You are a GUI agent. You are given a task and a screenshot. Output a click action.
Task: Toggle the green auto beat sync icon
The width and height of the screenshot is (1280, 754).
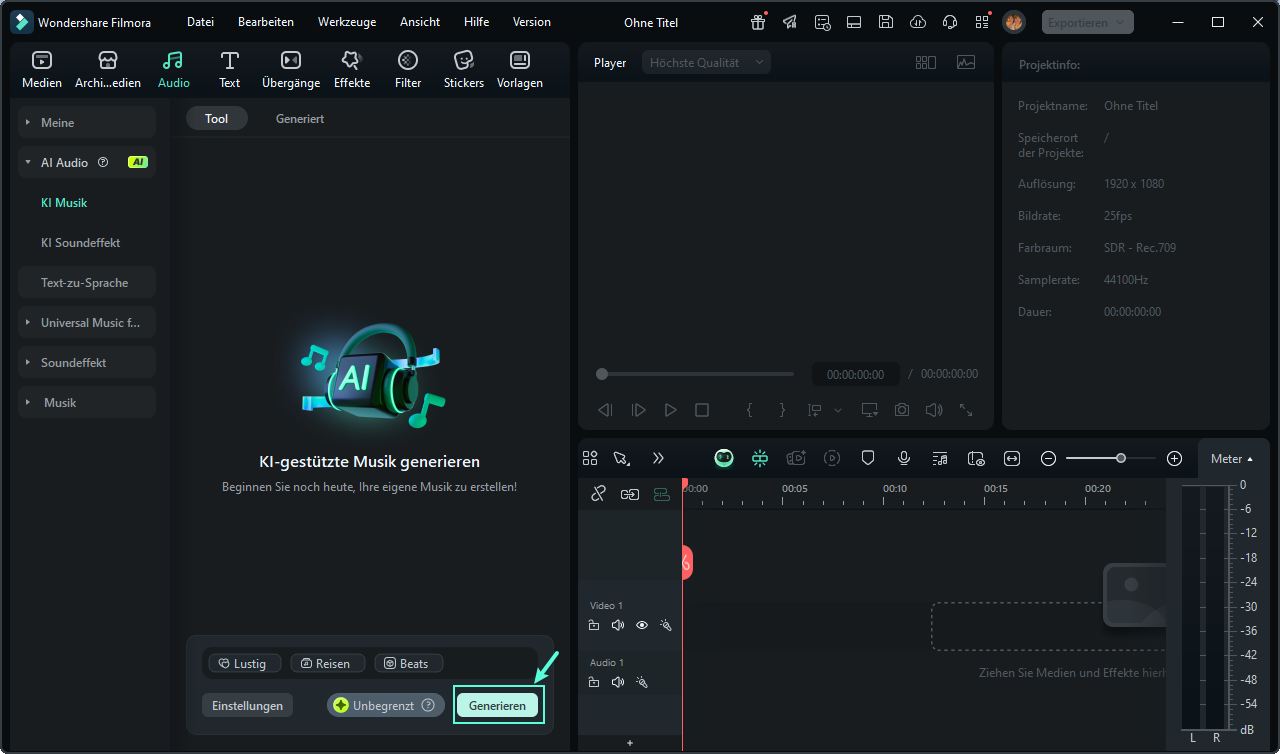[x=760, y=458]
